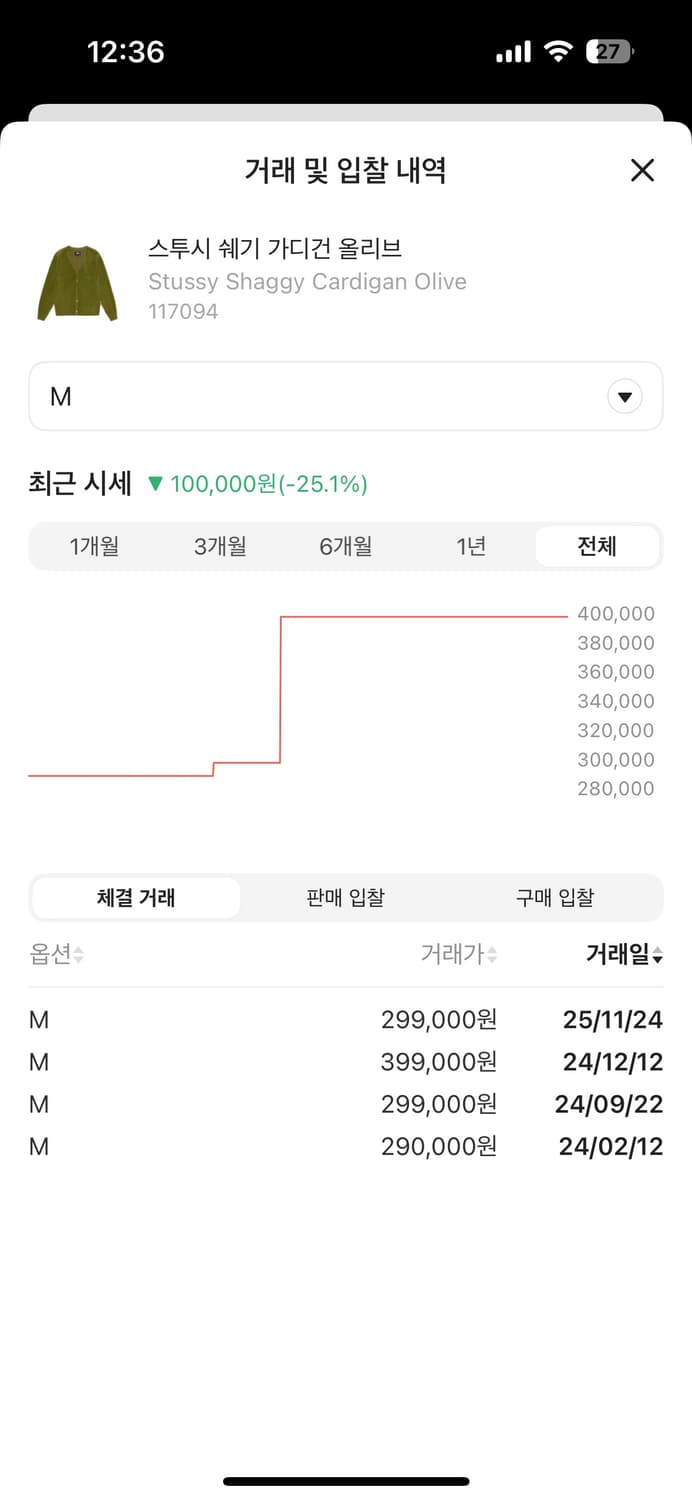Image resolution: width=692 pixels, height=1500 pixels.
Task: Enable the 1년 chart view
Action: [x=470, y=546]
